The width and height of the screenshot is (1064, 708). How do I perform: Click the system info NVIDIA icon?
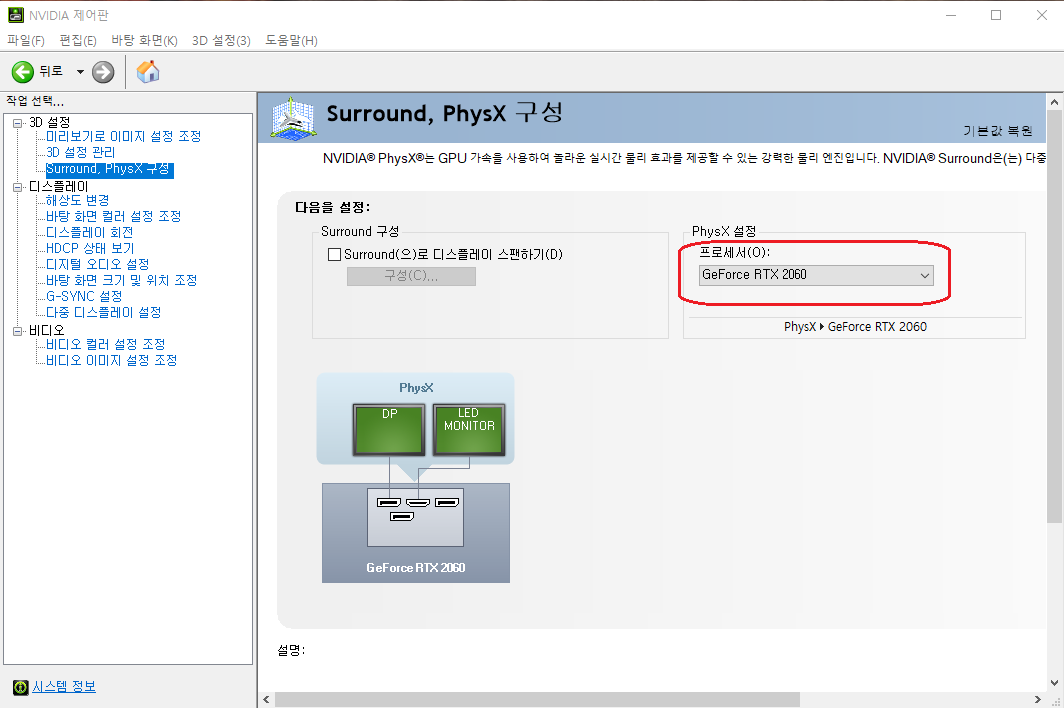coord(21,687)
